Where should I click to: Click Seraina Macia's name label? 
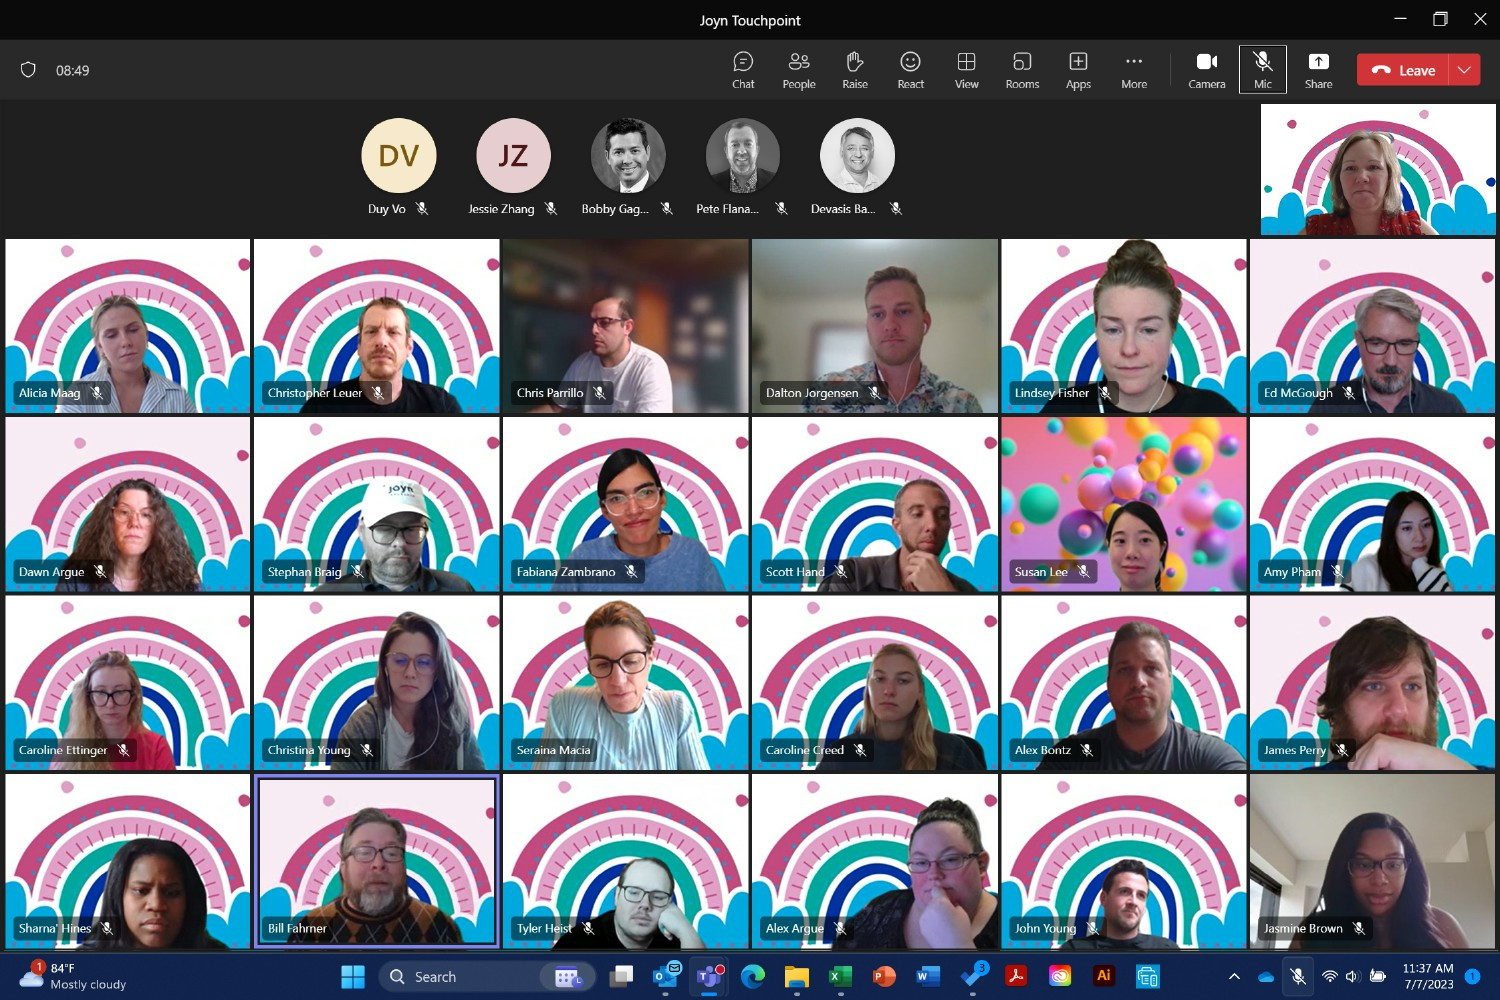[x=553, y=750]
